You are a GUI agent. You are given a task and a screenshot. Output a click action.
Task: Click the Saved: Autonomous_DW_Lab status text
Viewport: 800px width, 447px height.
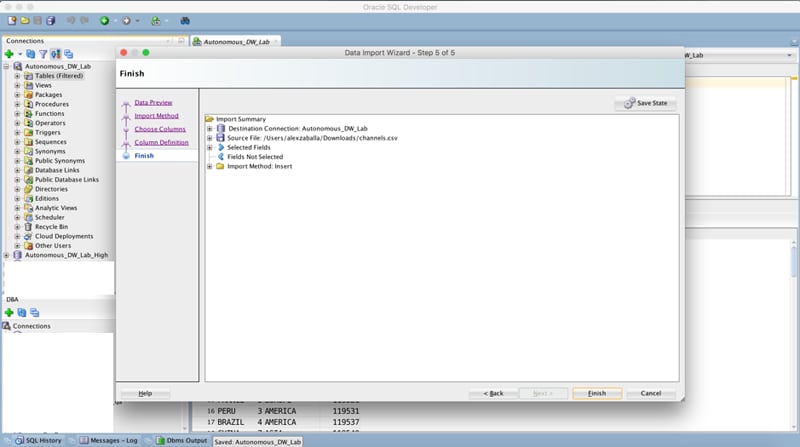(258, 442)
